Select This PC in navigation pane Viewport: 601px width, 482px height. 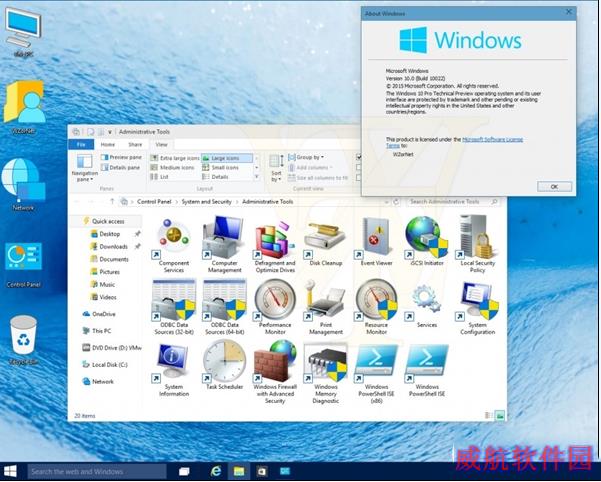pos(97,331)
